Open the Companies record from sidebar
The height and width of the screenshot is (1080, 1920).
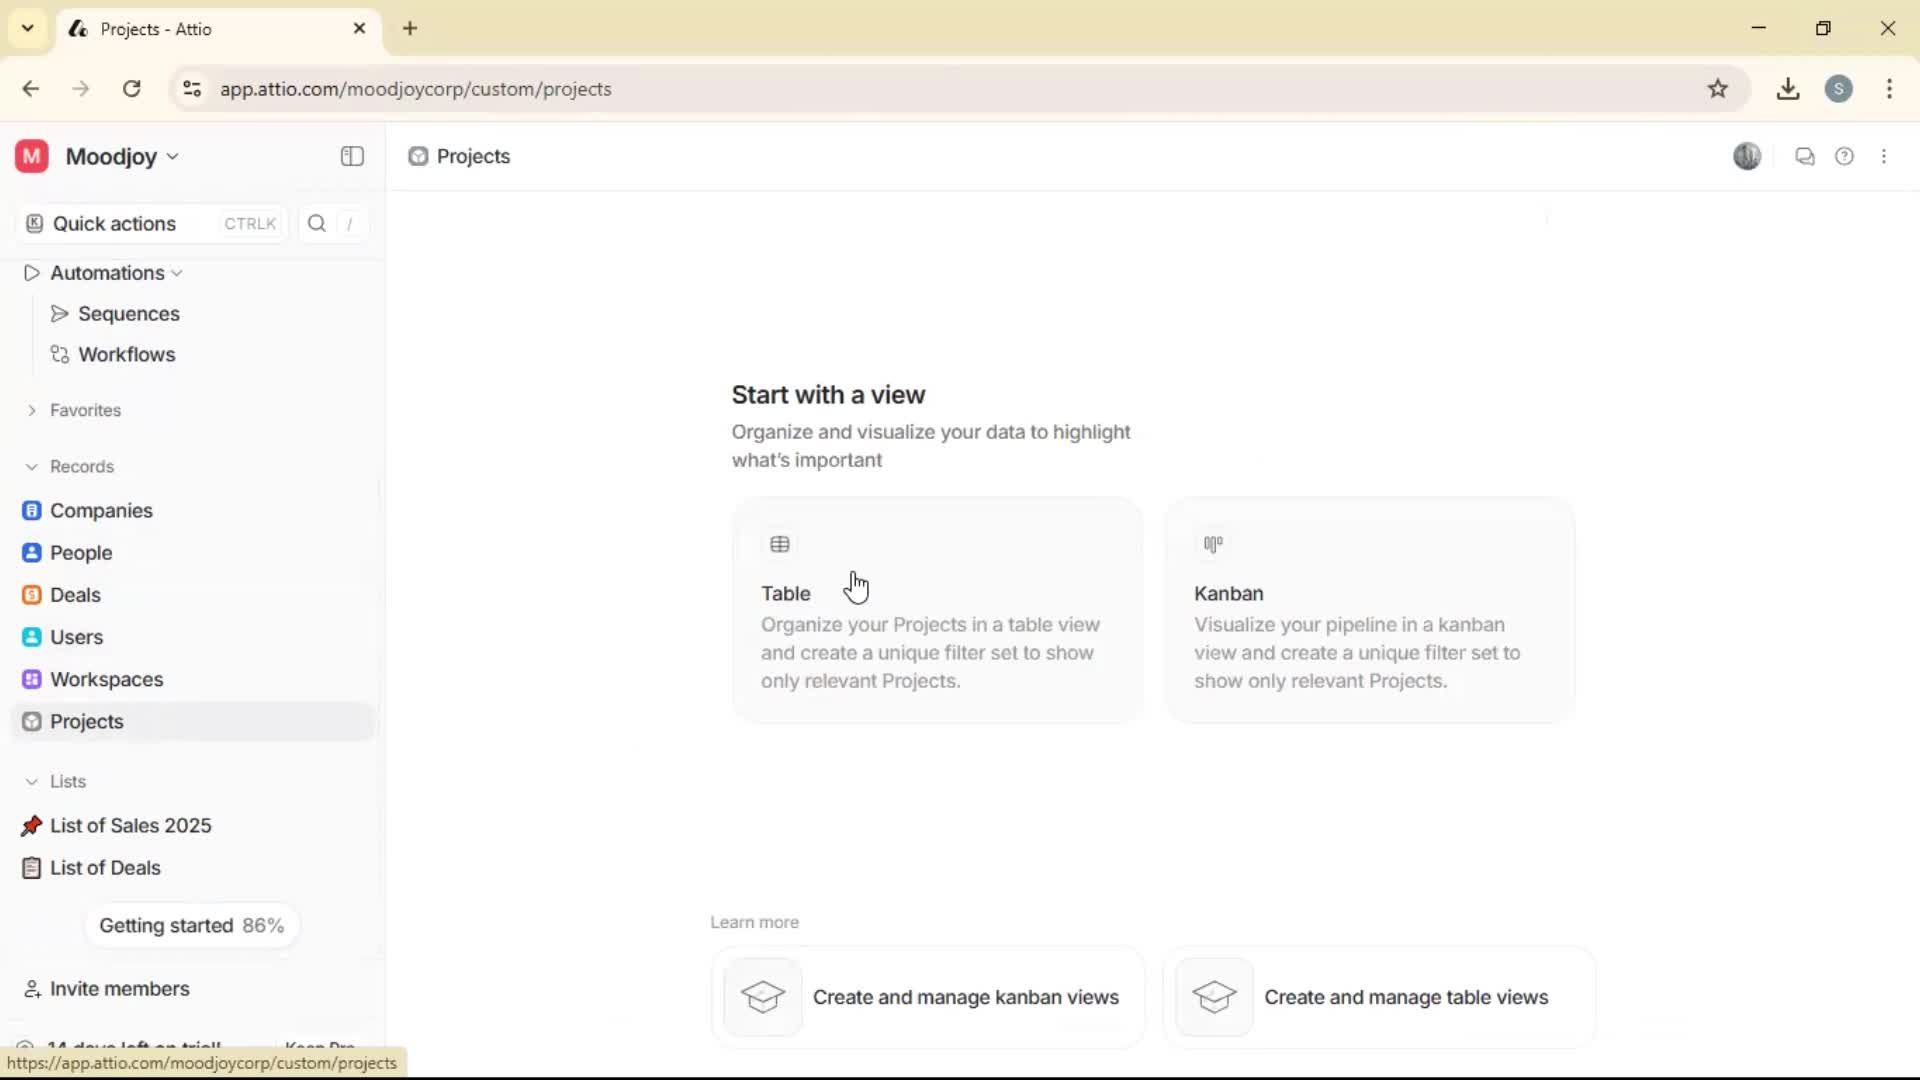100,510
